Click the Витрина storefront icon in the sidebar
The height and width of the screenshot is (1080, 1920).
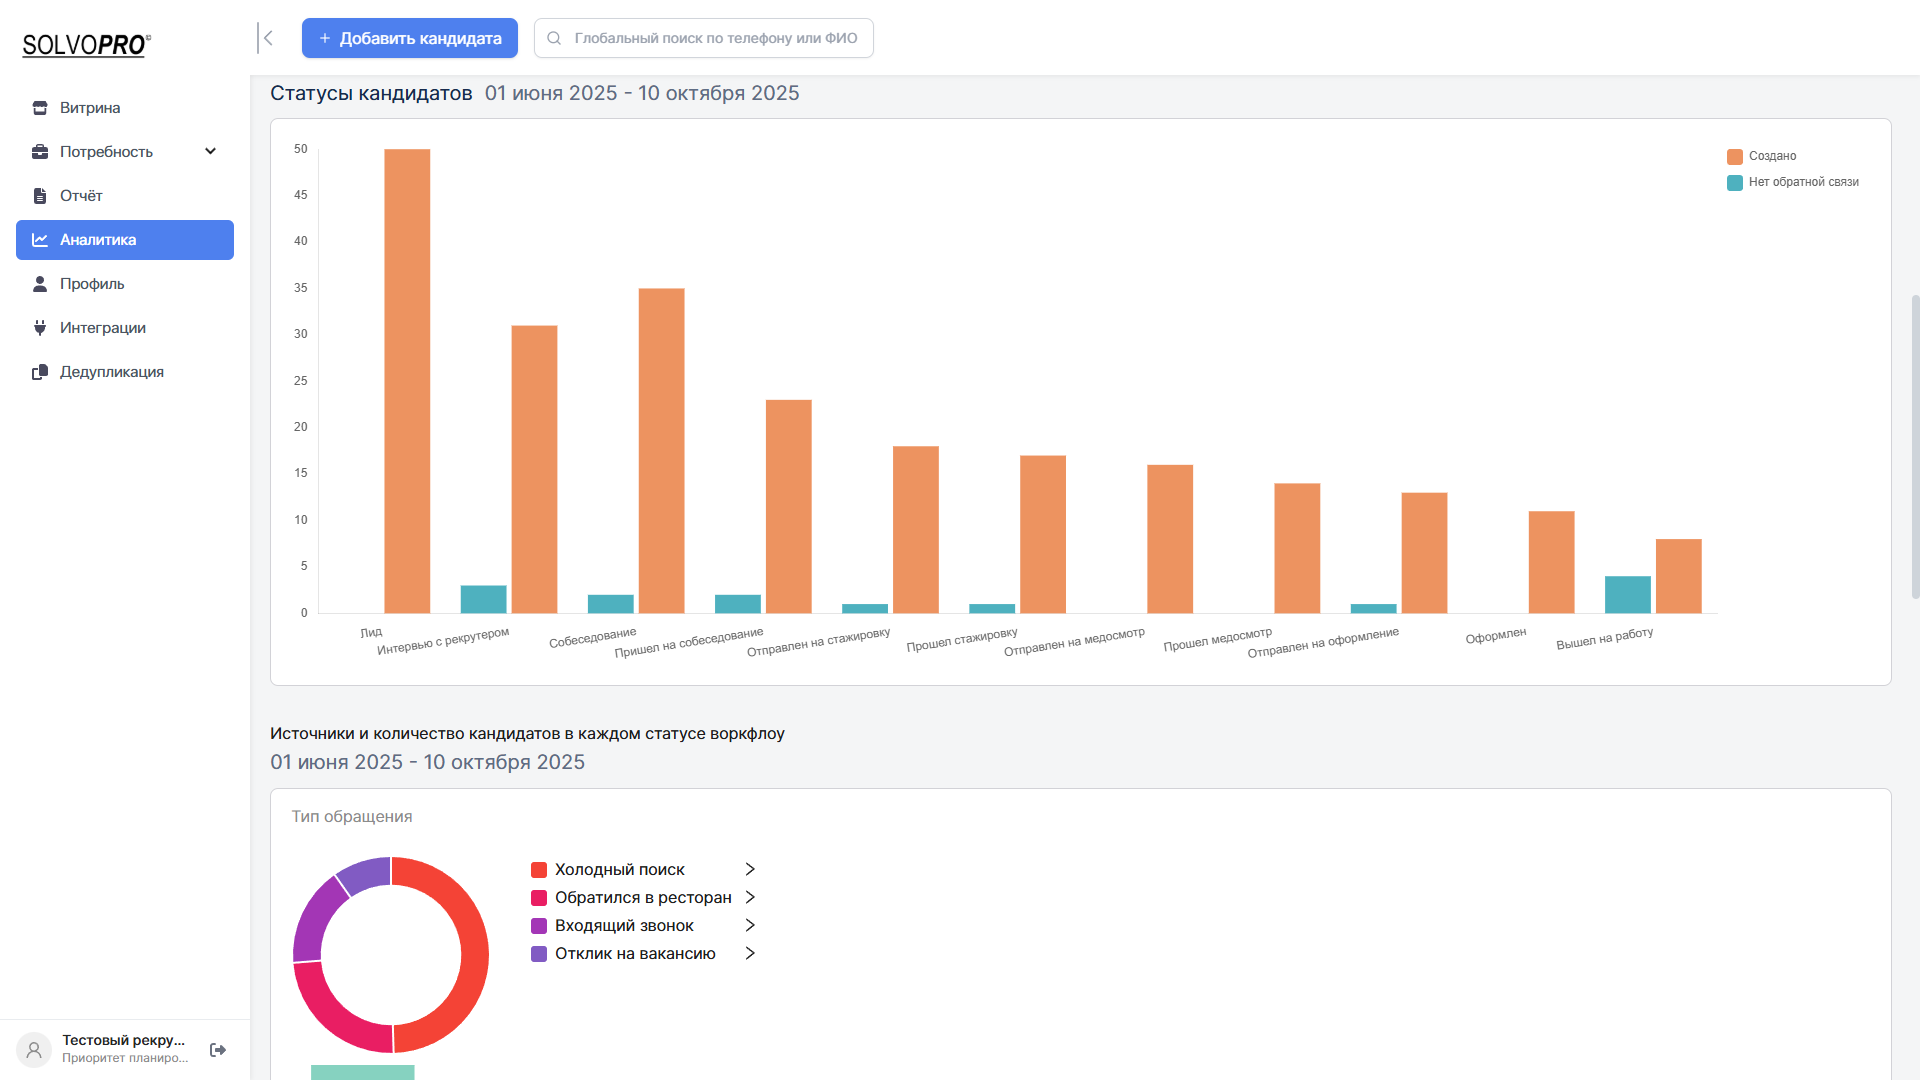pos(40,108)
